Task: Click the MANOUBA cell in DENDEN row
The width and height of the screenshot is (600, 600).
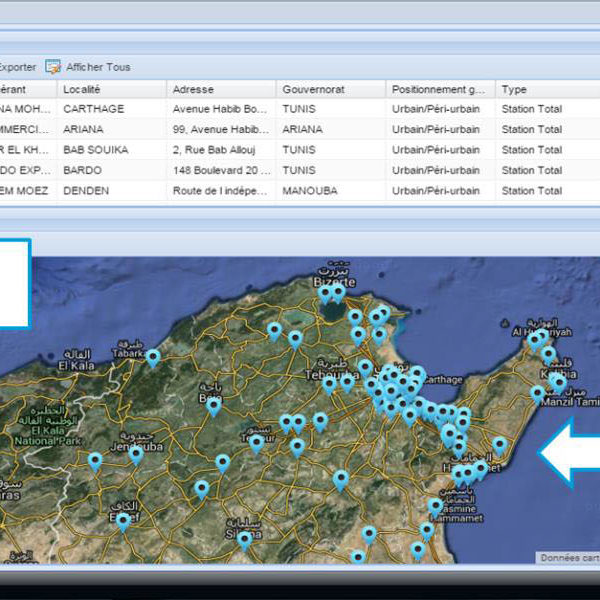Action: 309,191
